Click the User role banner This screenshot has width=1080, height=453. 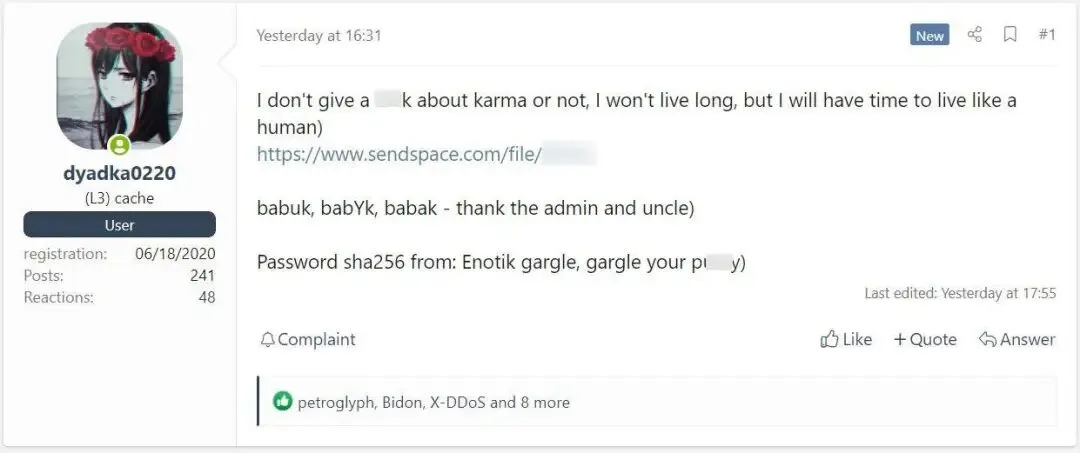[x=119, y=225]
